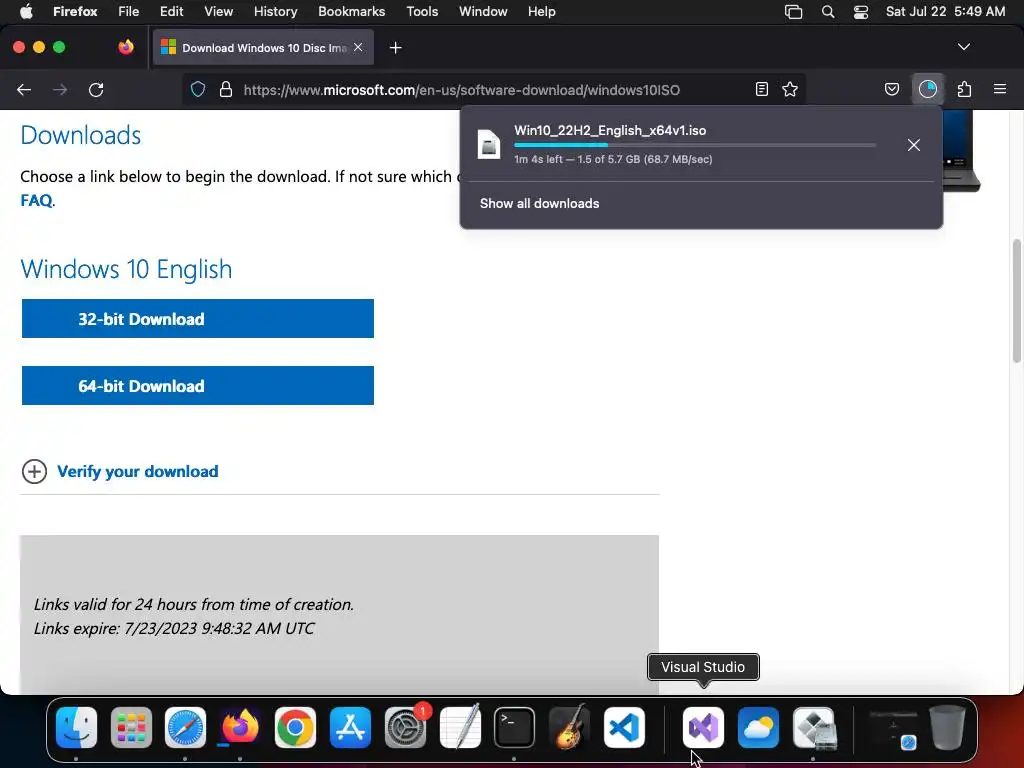Open GarageBand from the Dock
The image size is (1024, 768).
(x=569, y=727)
